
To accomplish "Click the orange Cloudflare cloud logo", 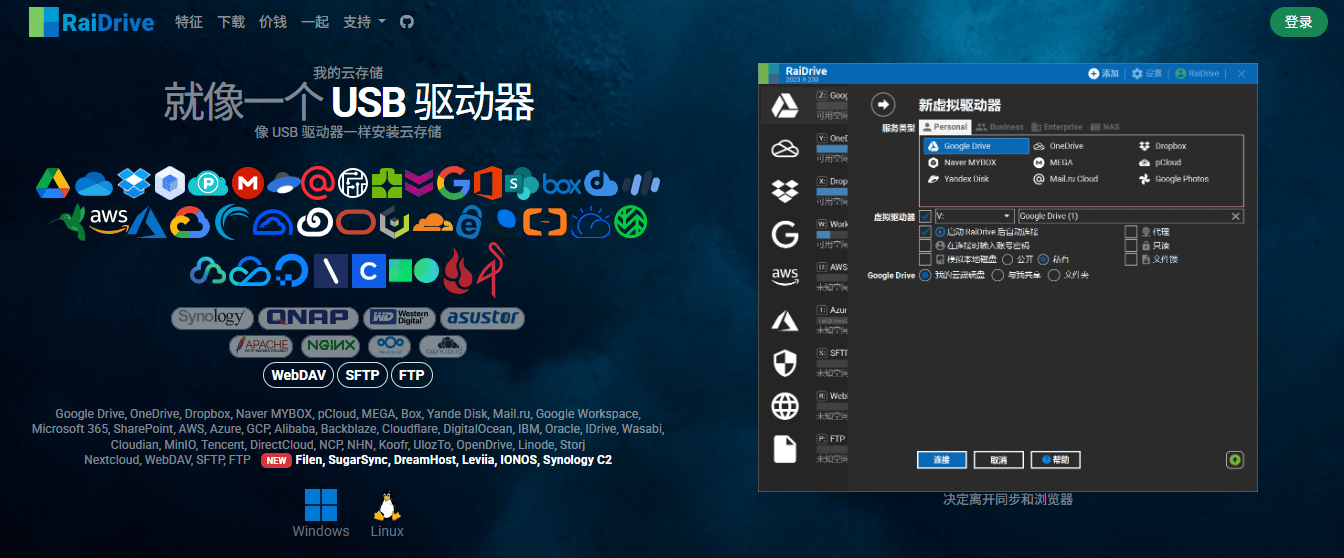I will coord(433,221).
